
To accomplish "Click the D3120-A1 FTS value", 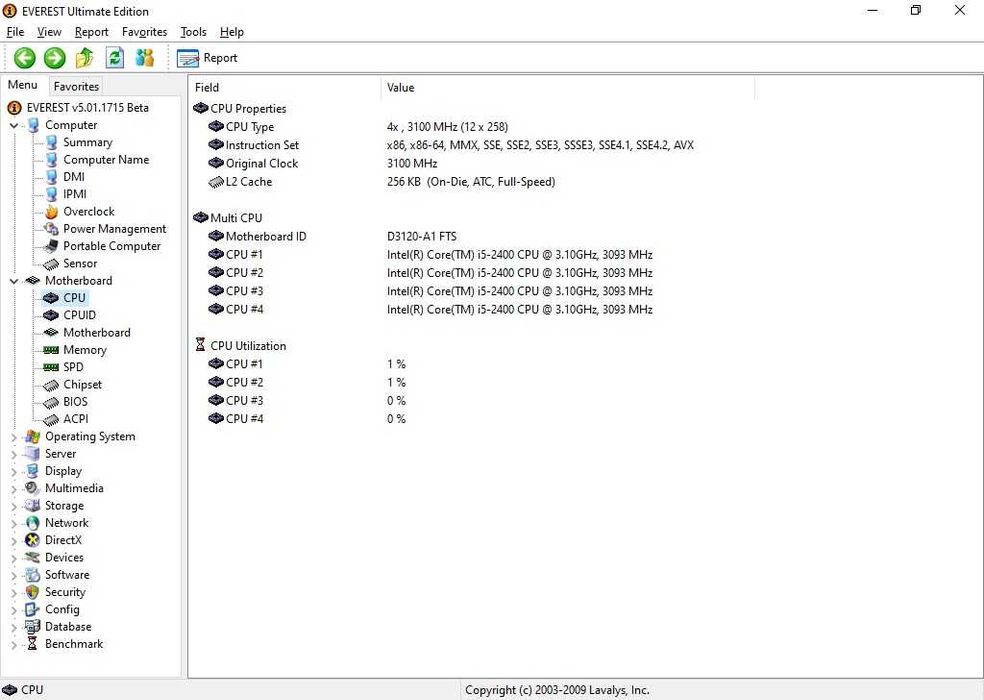I will click(422, 236).
